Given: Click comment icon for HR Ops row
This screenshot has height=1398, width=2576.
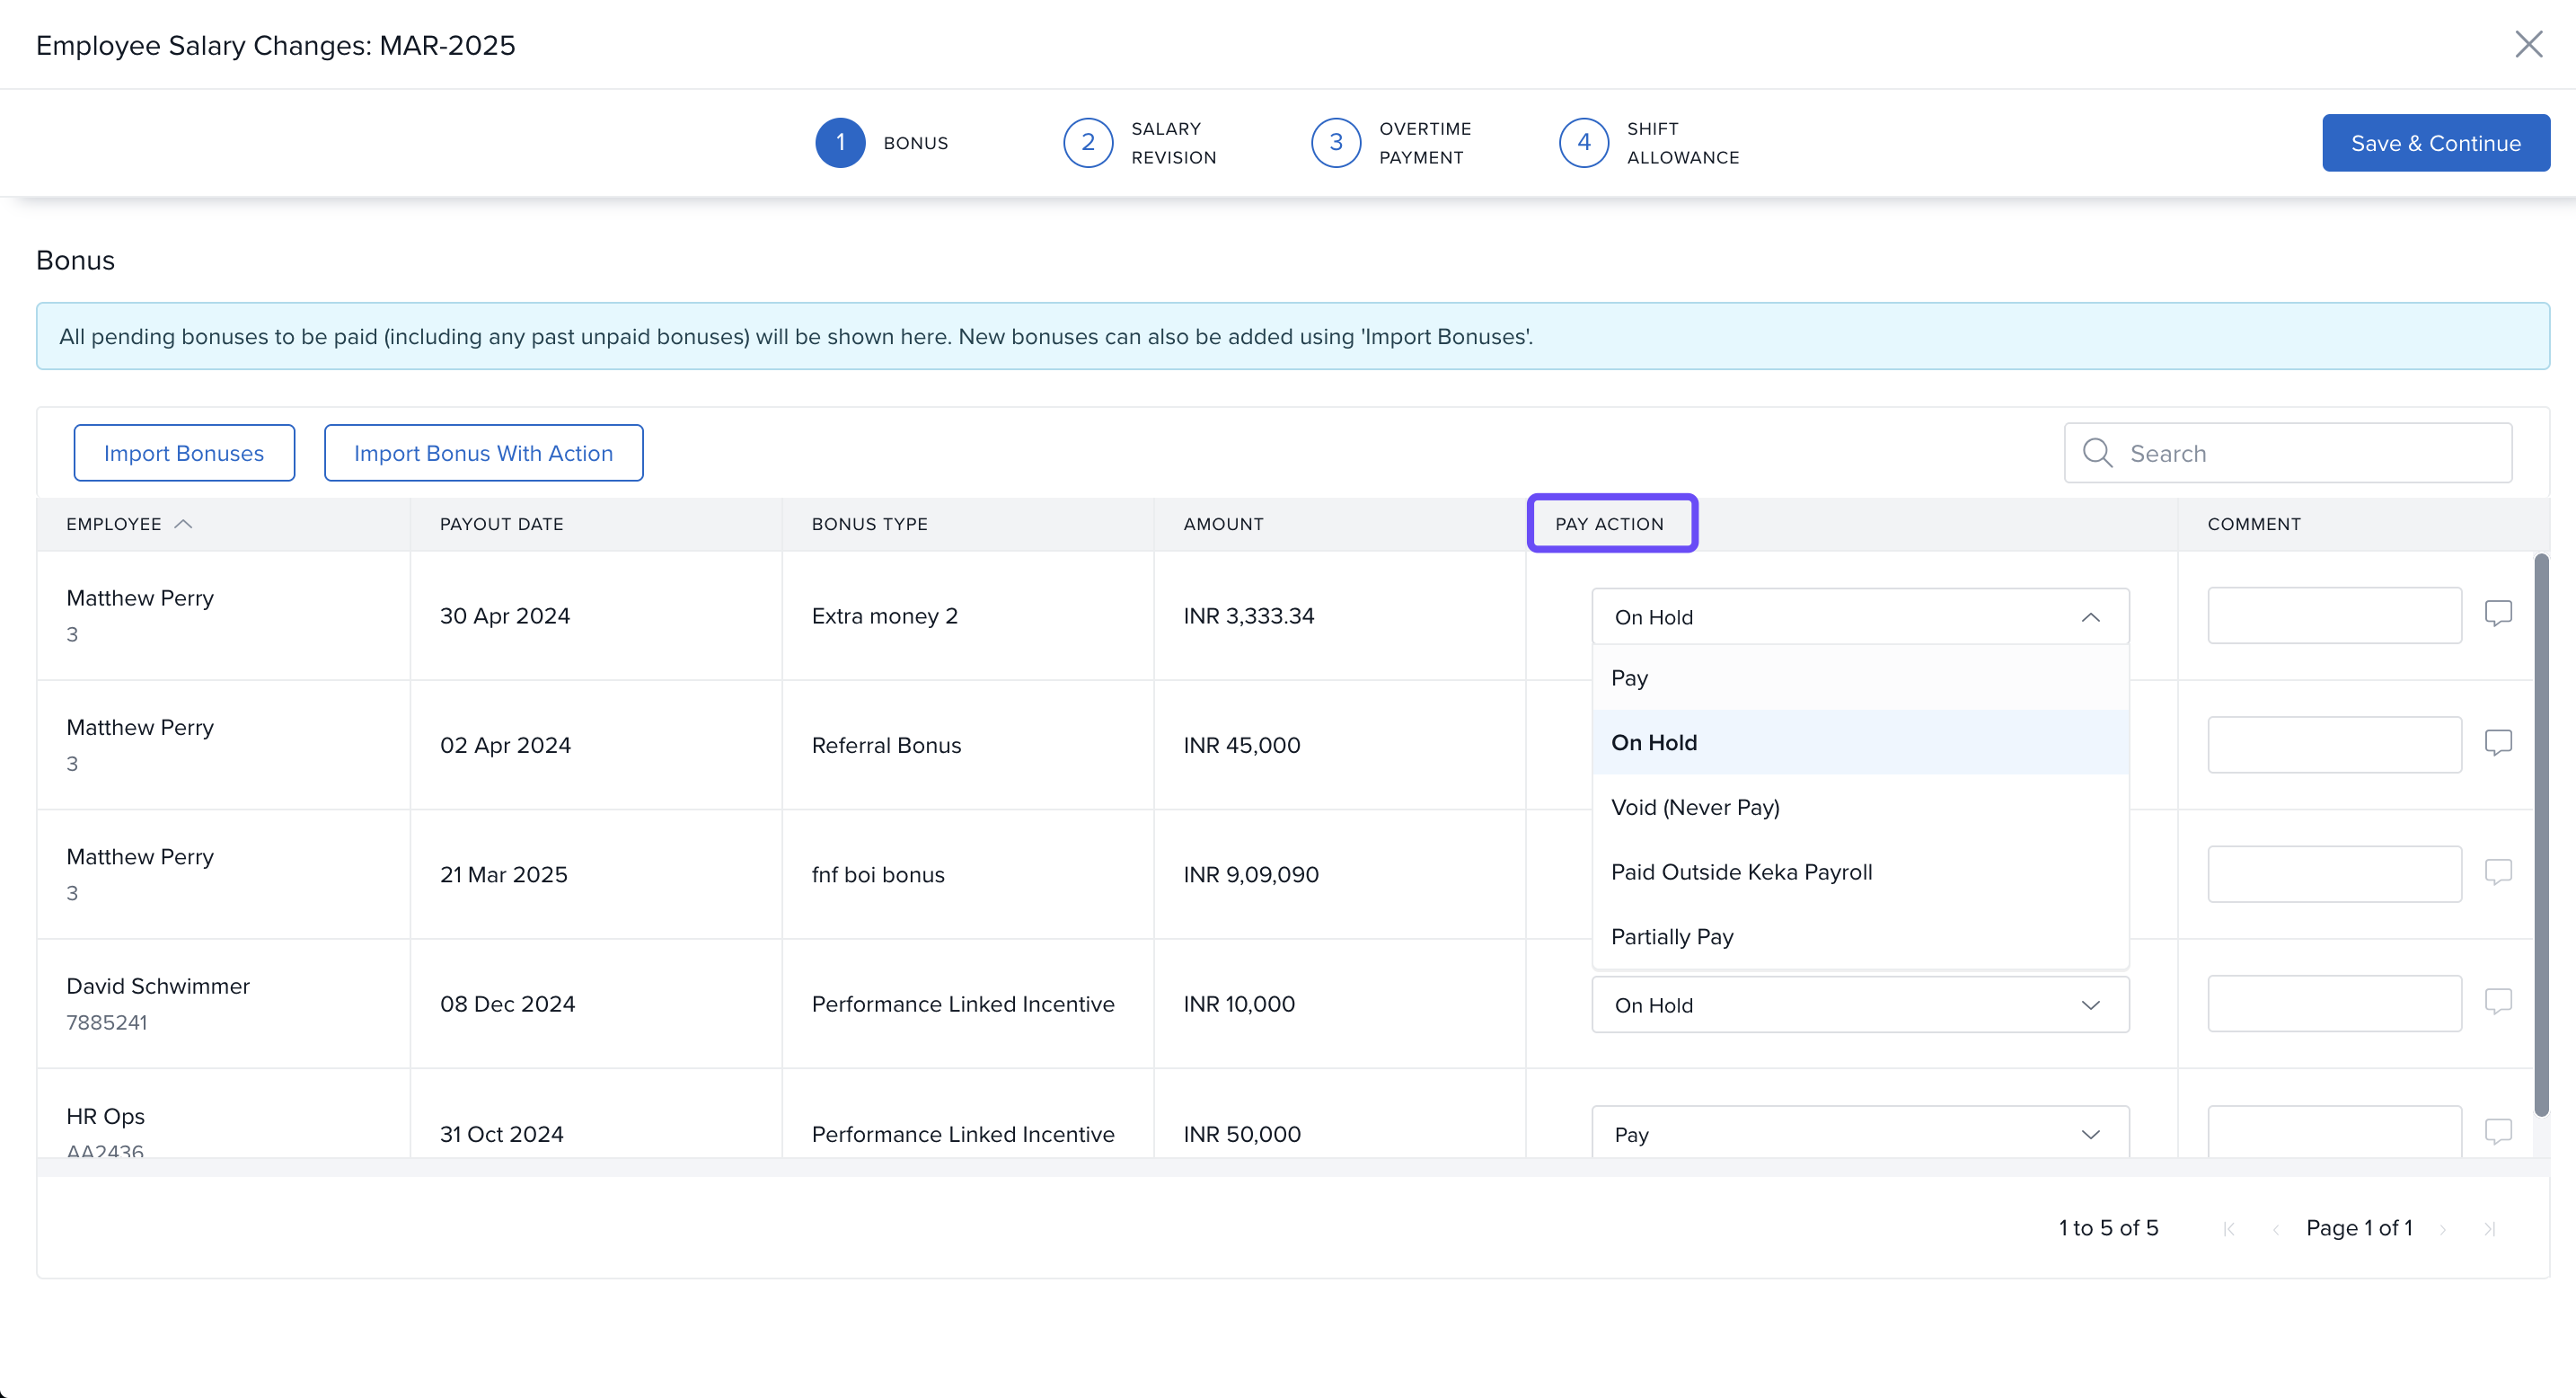Looking at the screenshot, I should point(2497,1131).
